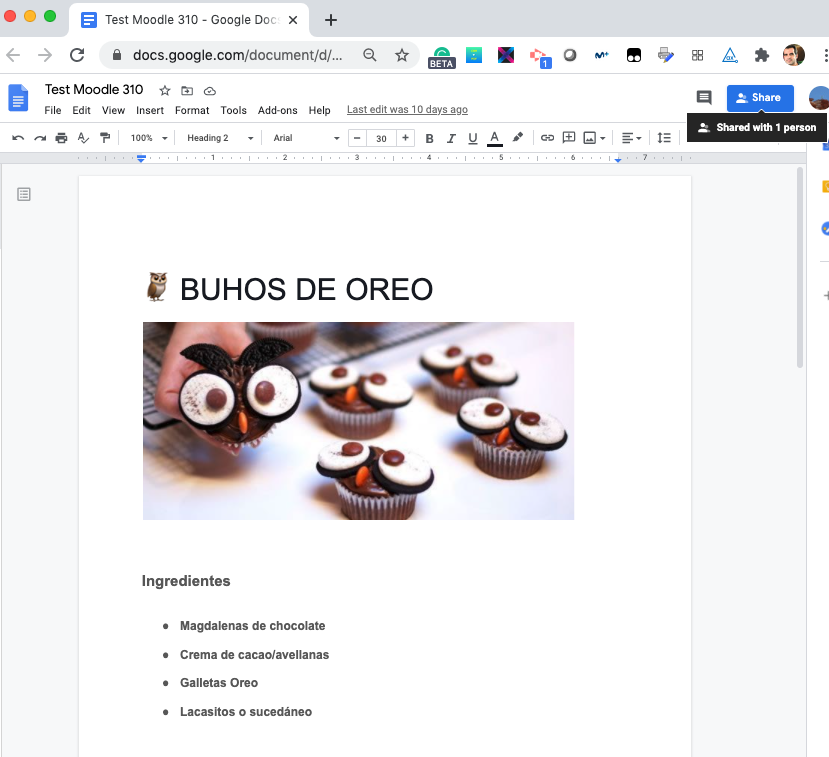829x757 pixels.
Task: Open the View menu
Action: point(113,110)
